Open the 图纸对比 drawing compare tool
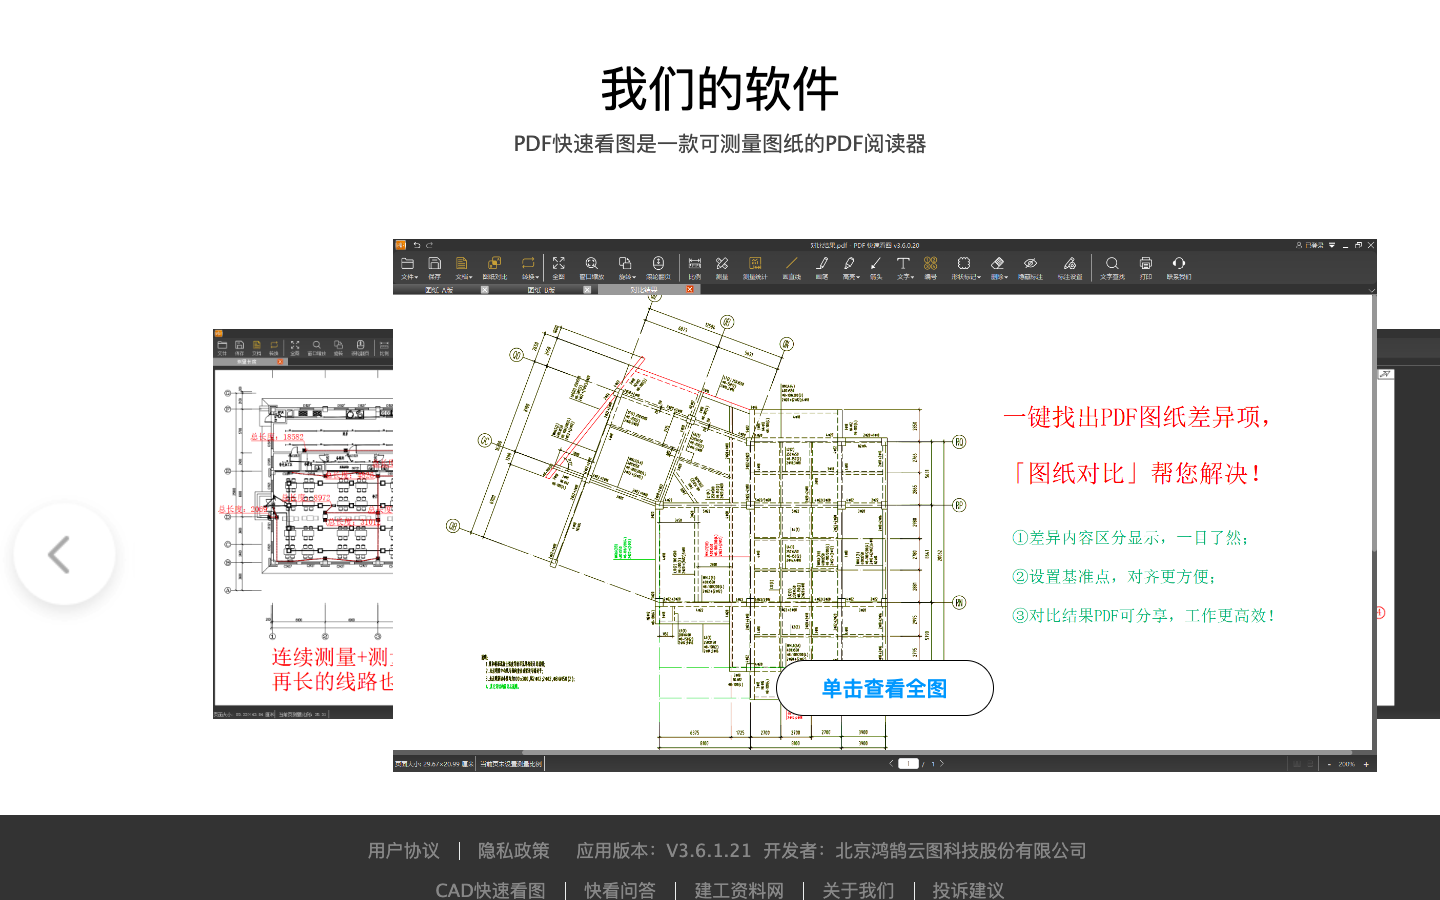 pos(494,265)
